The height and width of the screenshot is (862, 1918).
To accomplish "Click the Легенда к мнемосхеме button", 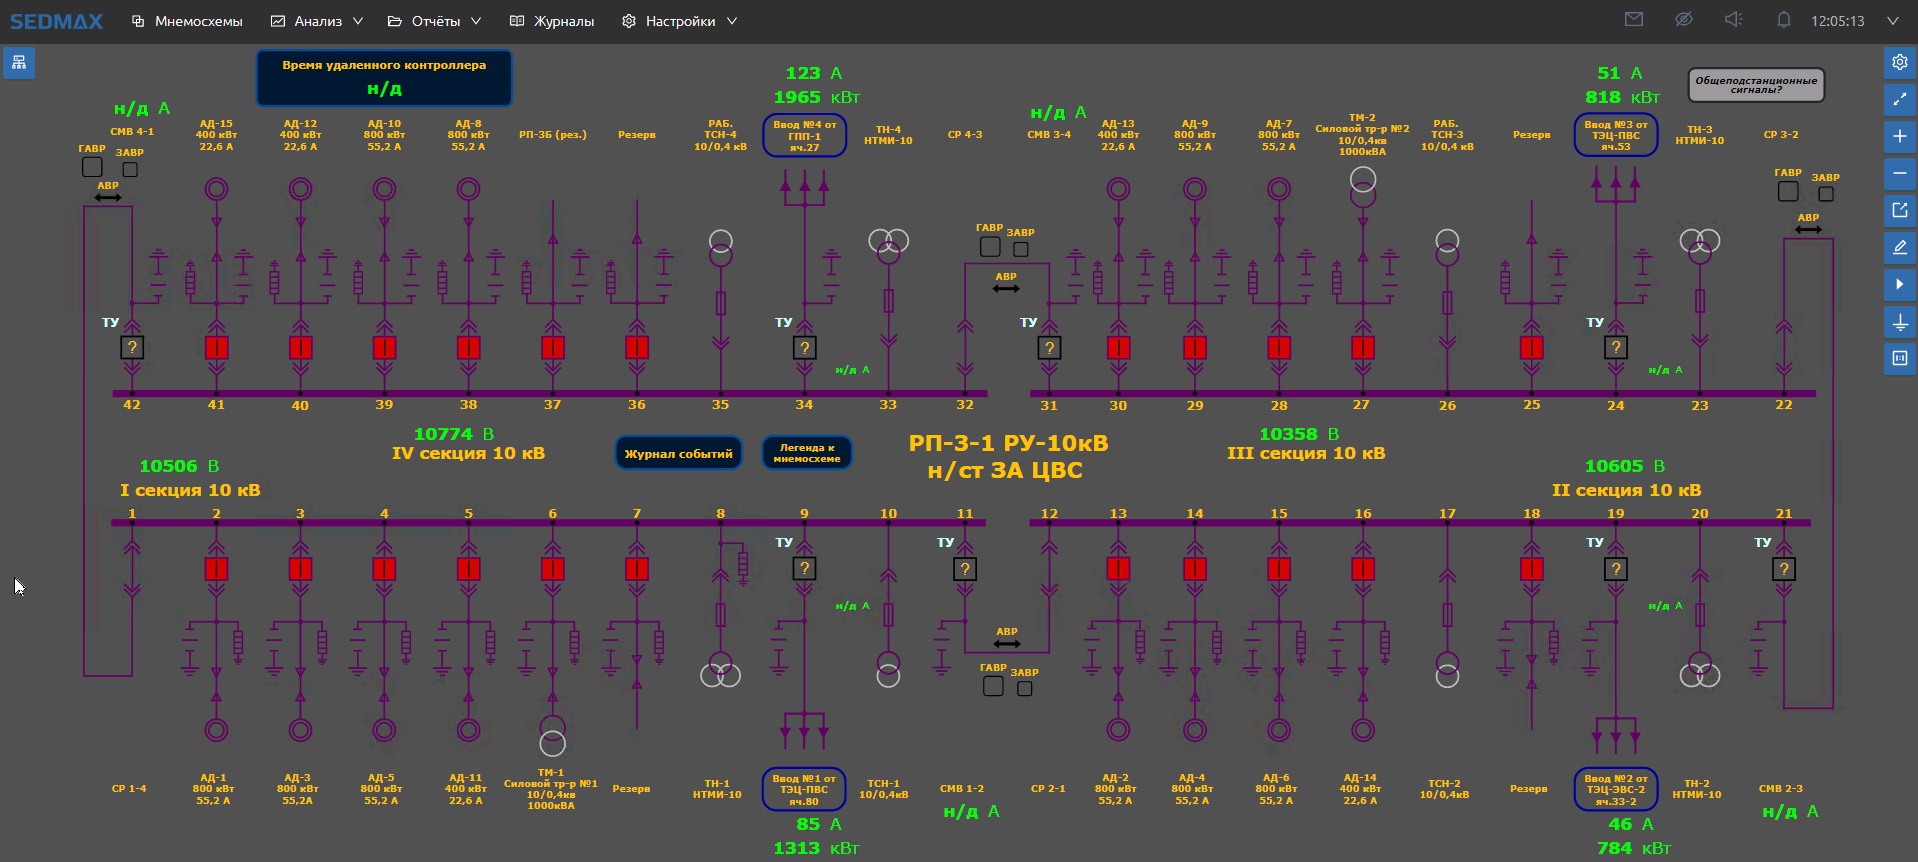I will tap(806, 453).
